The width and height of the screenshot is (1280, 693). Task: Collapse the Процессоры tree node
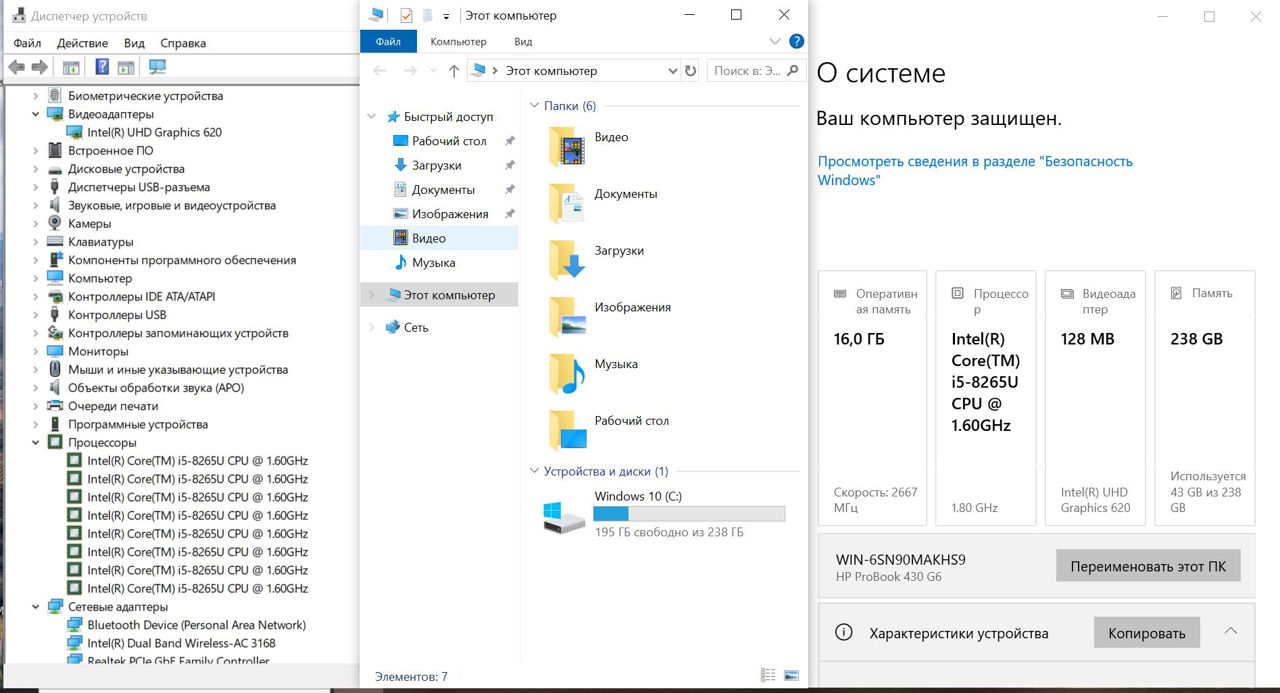(36, 443)
